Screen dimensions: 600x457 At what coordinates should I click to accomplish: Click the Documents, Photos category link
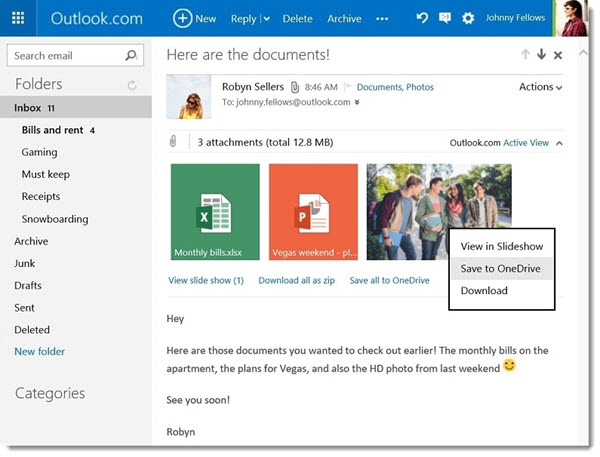tap(395, 87)
